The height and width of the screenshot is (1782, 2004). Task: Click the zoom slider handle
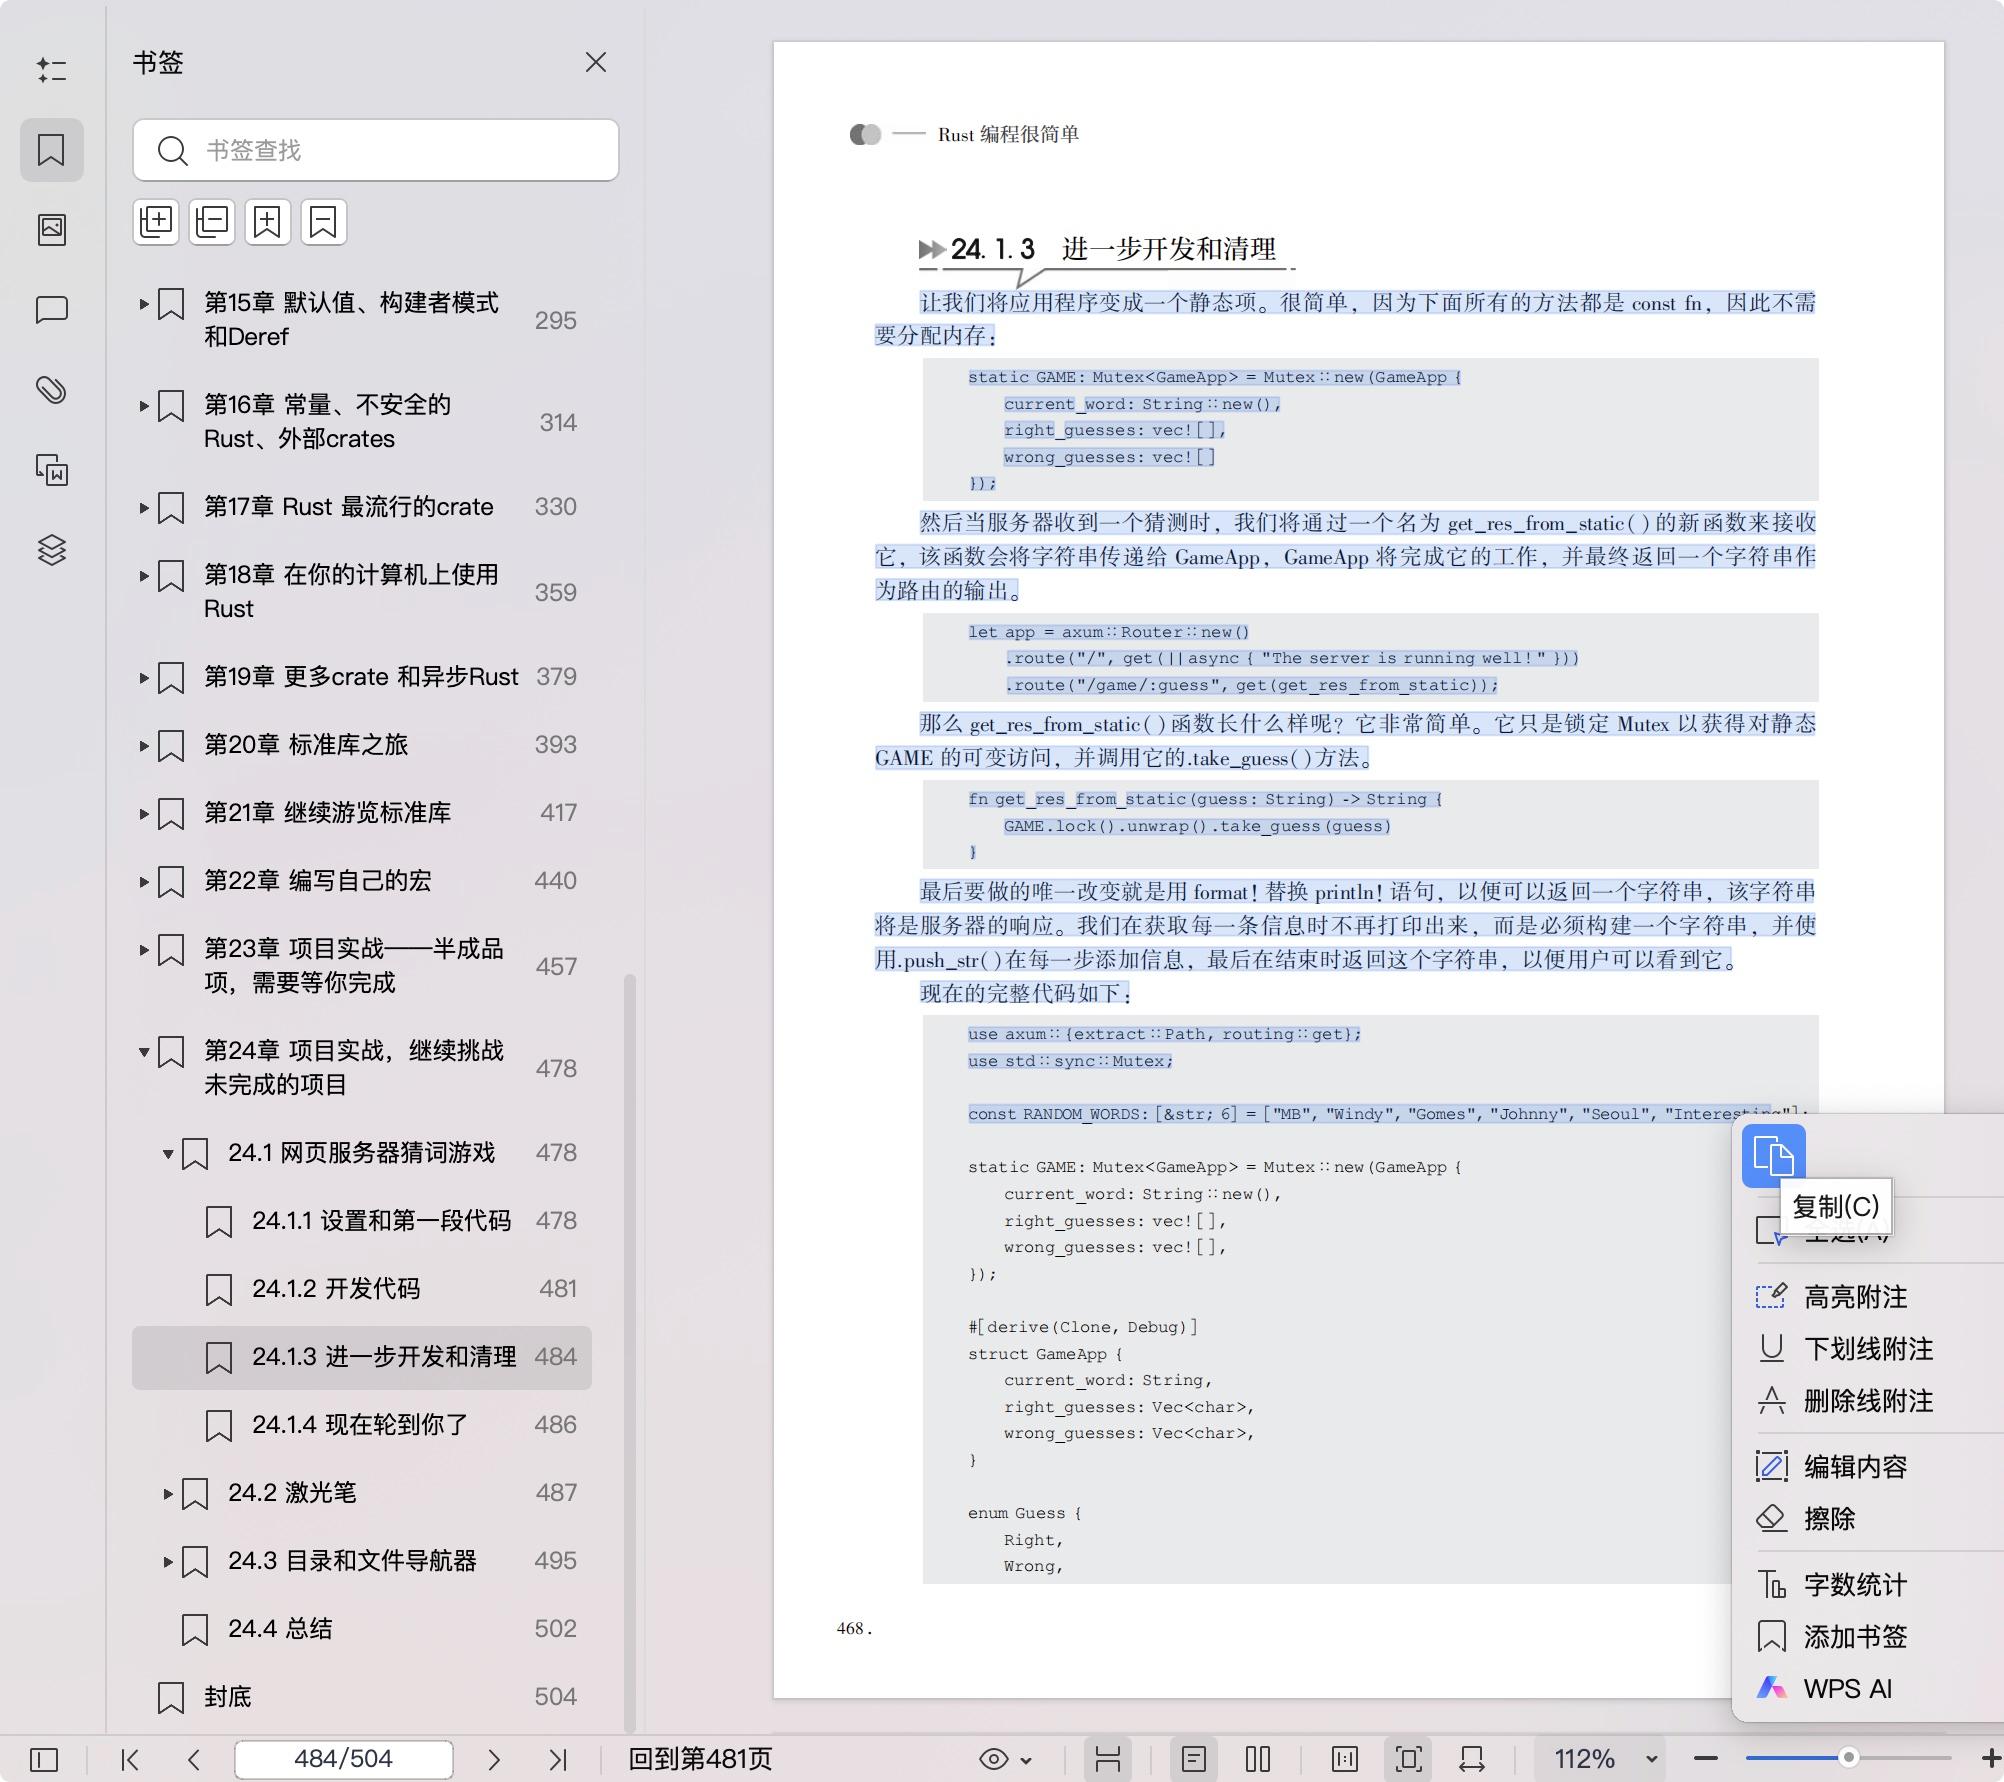point(1848,1757)
